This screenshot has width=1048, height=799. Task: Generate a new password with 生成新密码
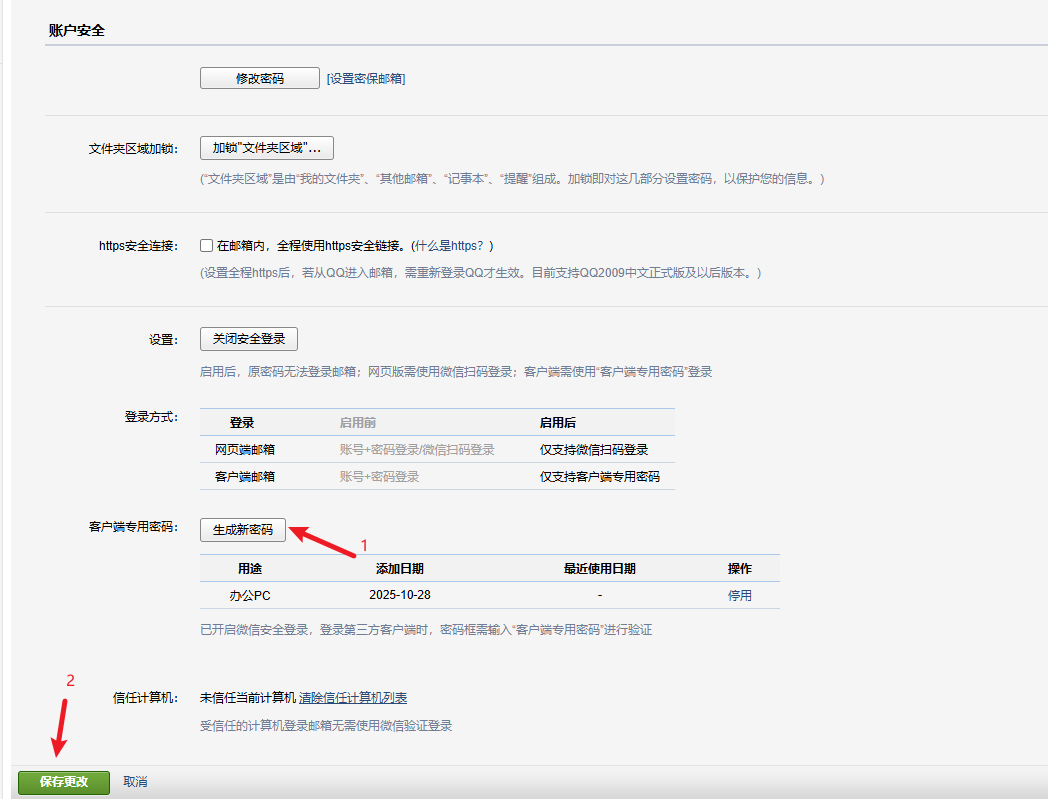point(243,530)
